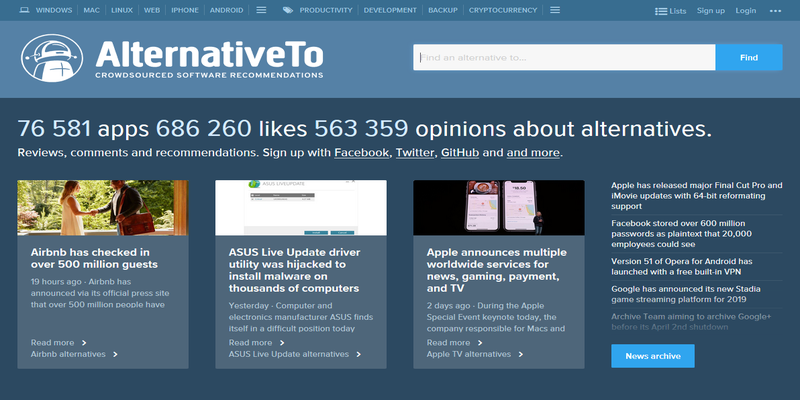Image resolution: width=800 pixels, height=400 pixels.
Task: Click arrow beside Airbnb alternatives
Action: point(115,354)
